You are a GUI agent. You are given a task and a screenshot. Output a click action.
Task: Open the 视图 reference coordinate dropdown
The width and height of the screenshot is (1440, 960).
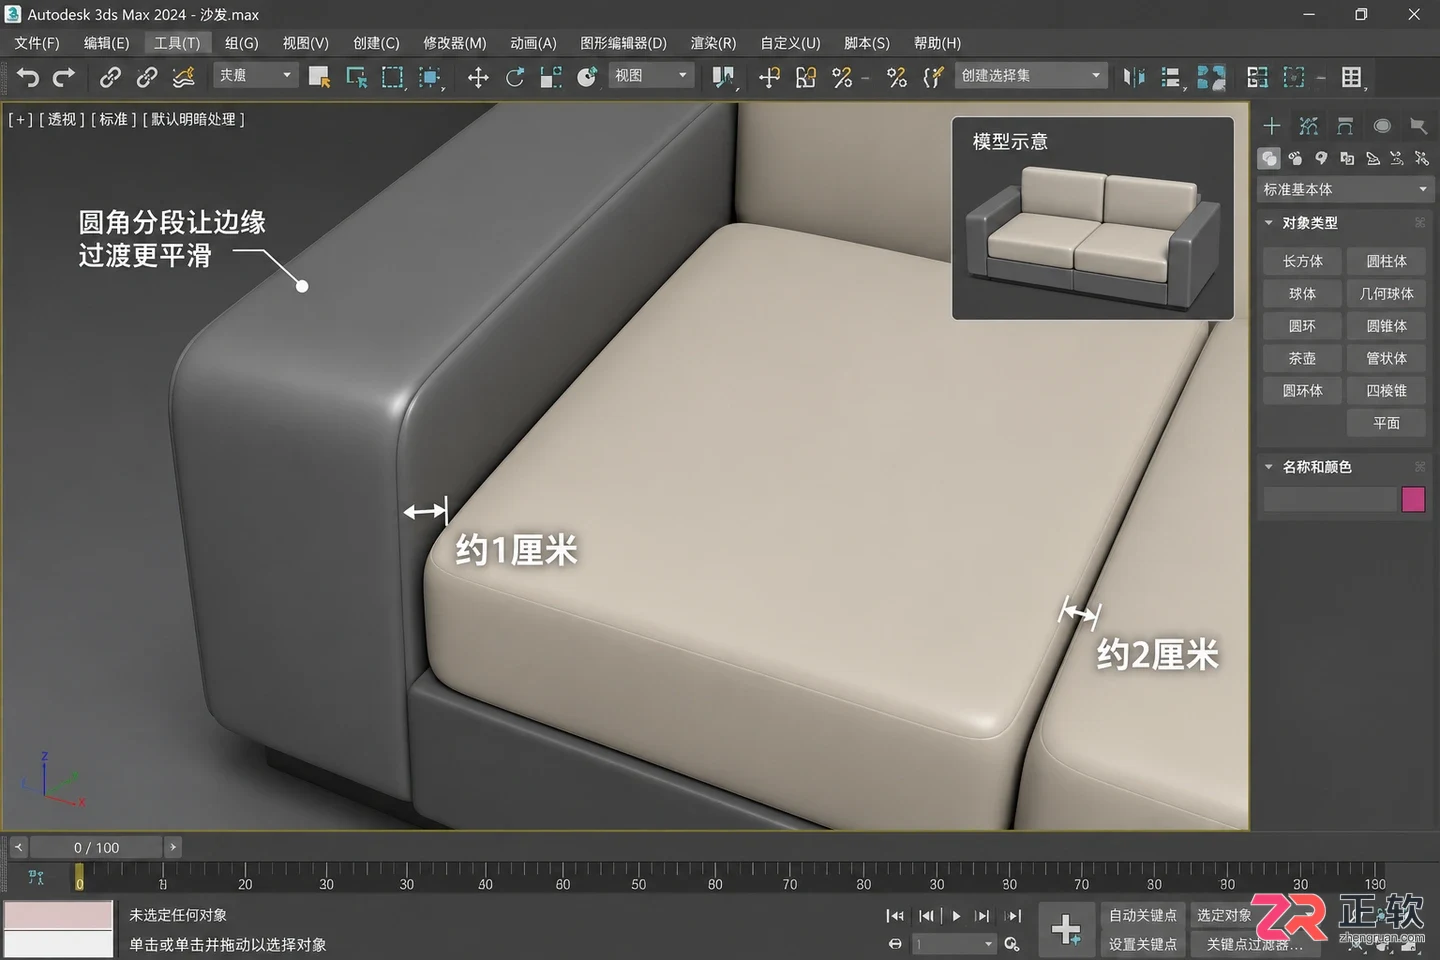651,75
